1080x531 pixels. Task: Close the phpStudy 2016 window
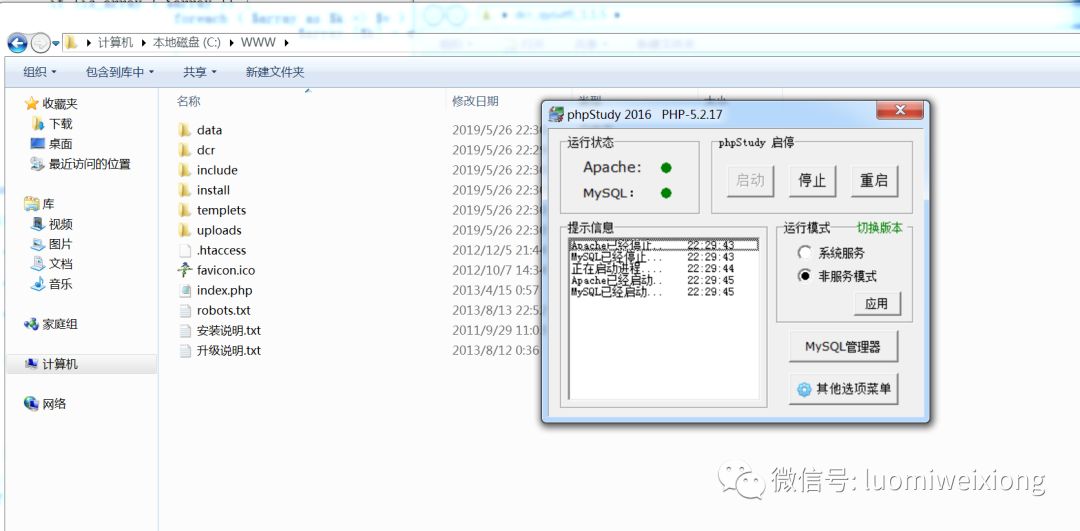(900, 110)
